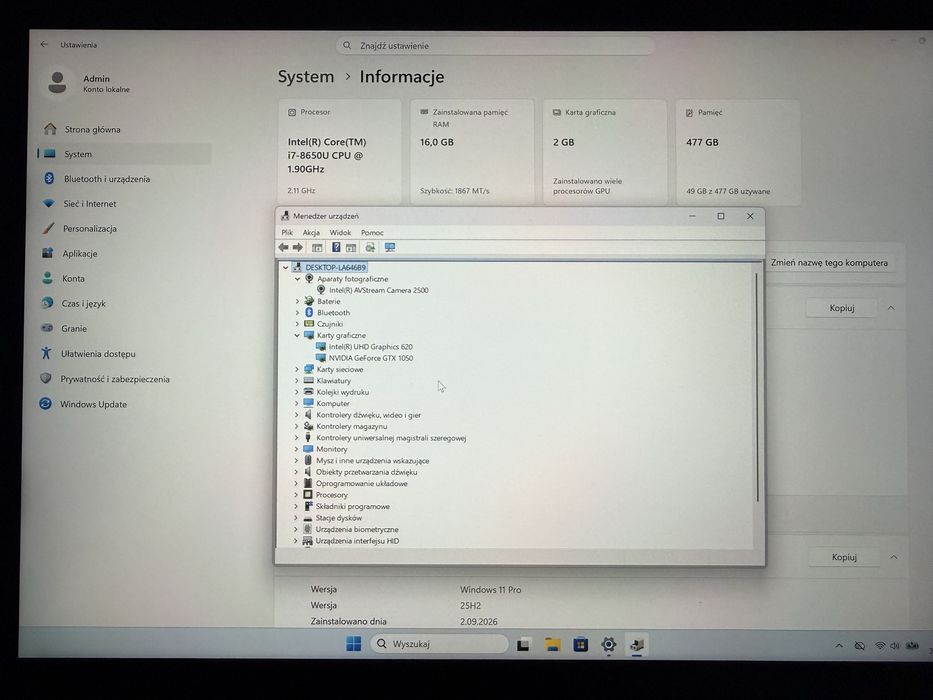
Task: Click the Znajdź ustawienie search field
Action: click(x=495, y=45)
